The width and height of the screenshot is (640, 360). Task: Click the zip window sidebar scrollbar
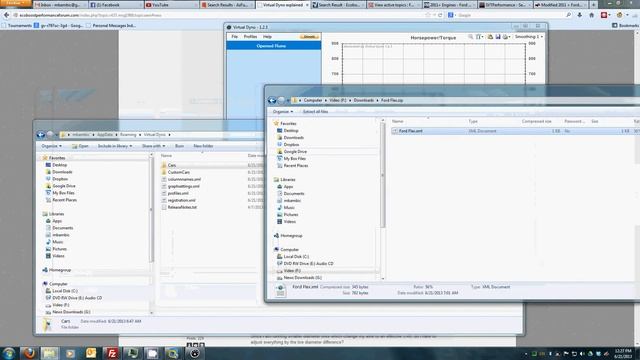(x=382, y=176)
